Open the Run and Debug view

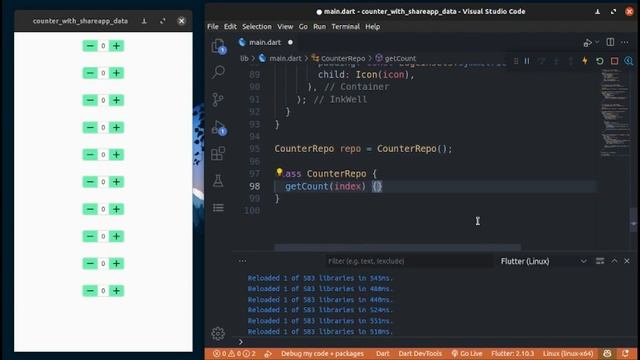pos(218,127)
